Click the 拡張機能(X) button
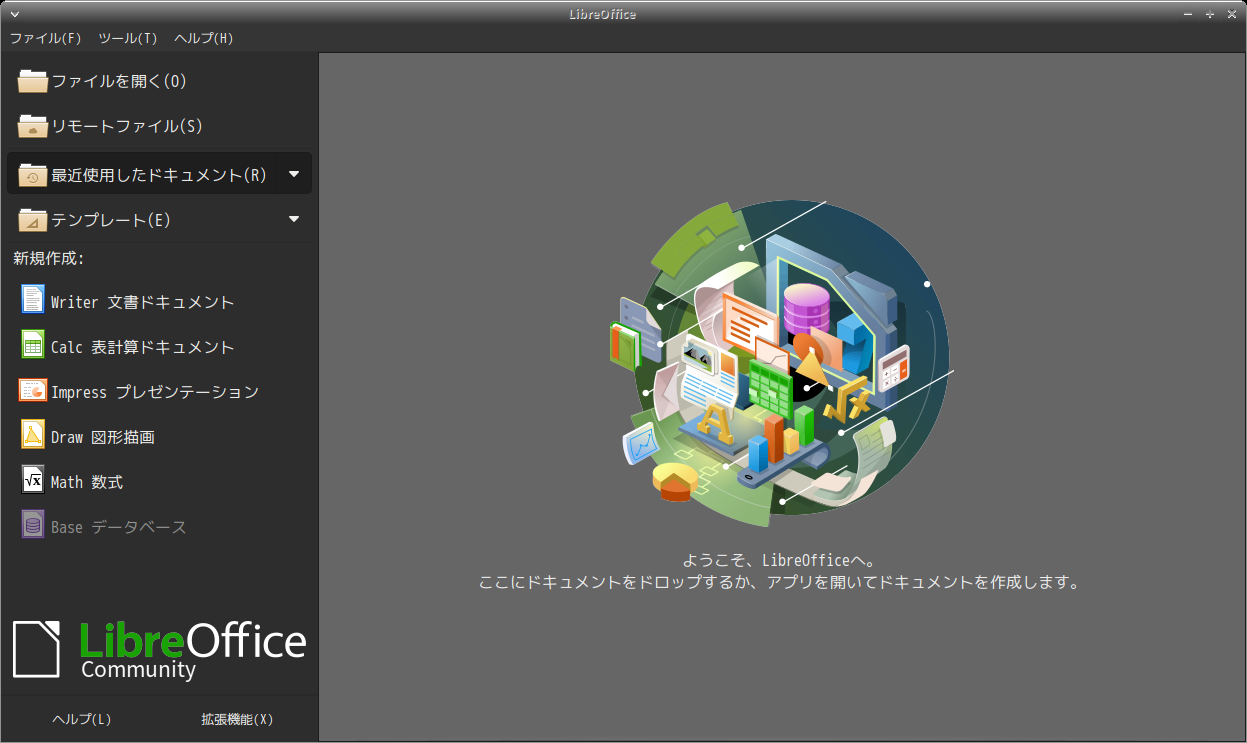Viewport: 1247px width, 743px height. click(237, 719)
